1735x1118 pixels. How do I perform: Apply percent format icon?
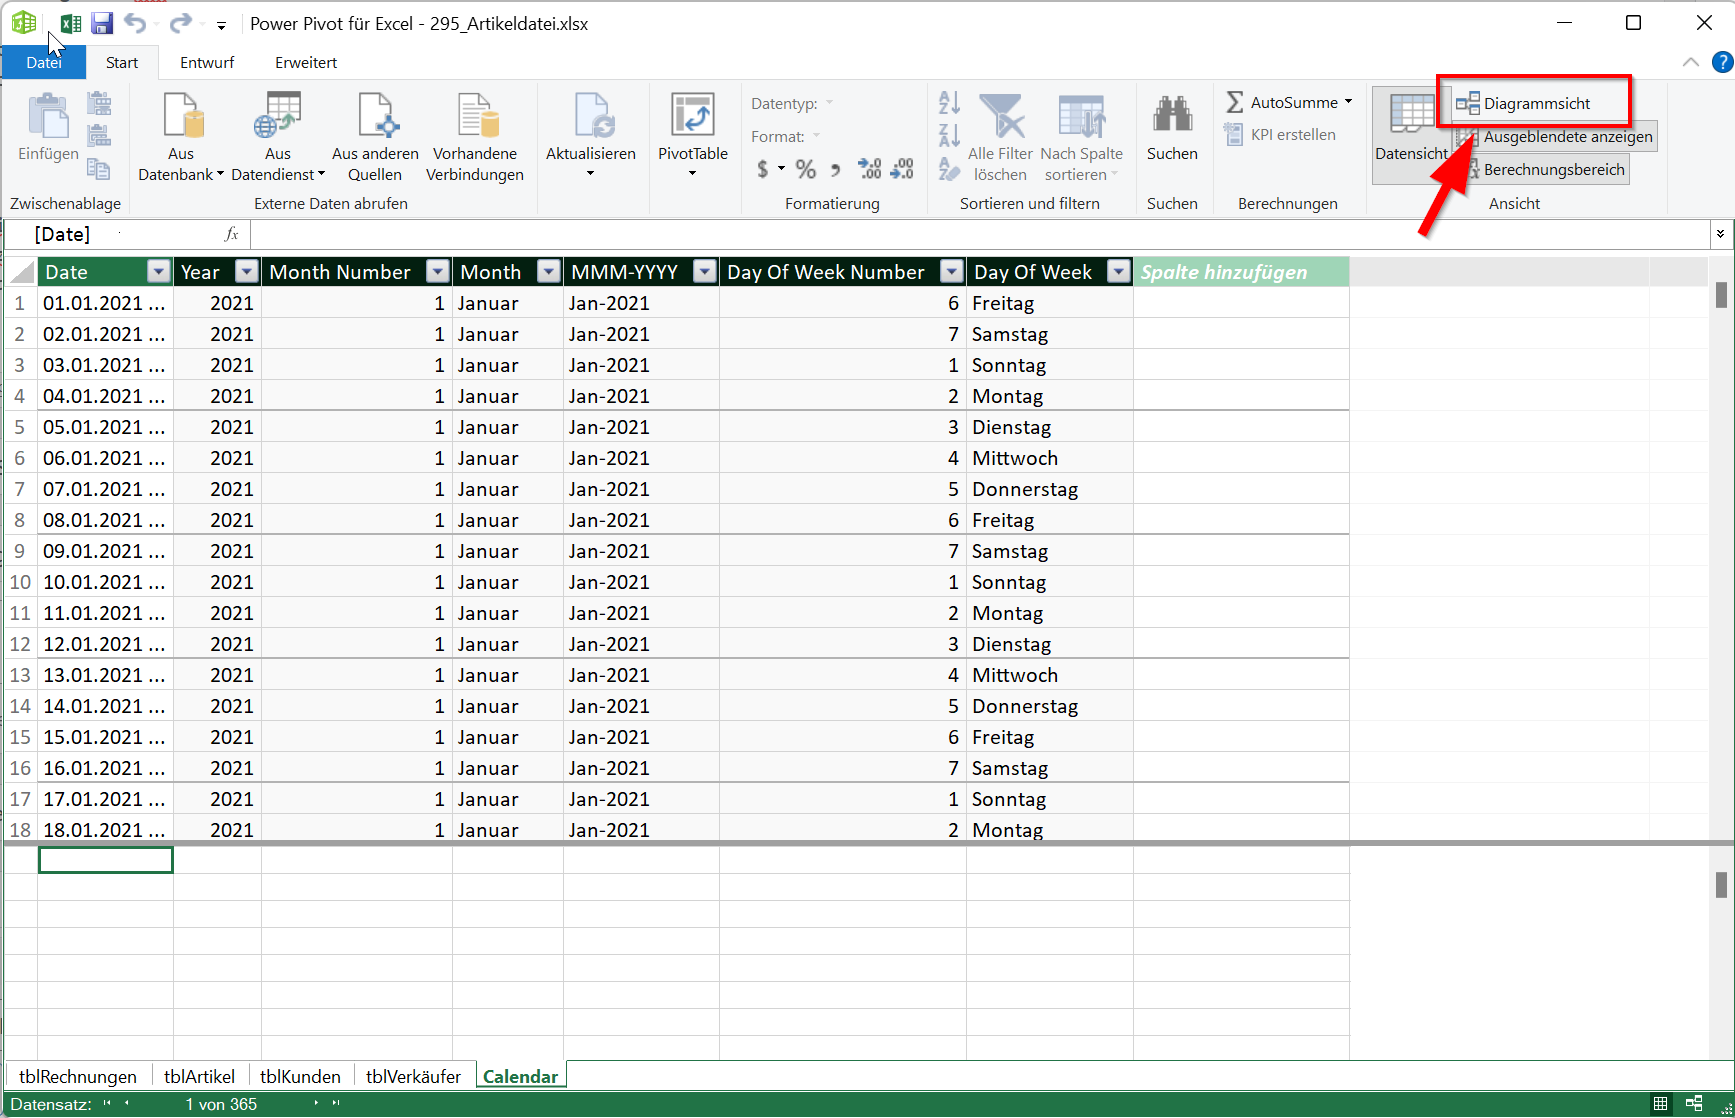pos(805,169)
